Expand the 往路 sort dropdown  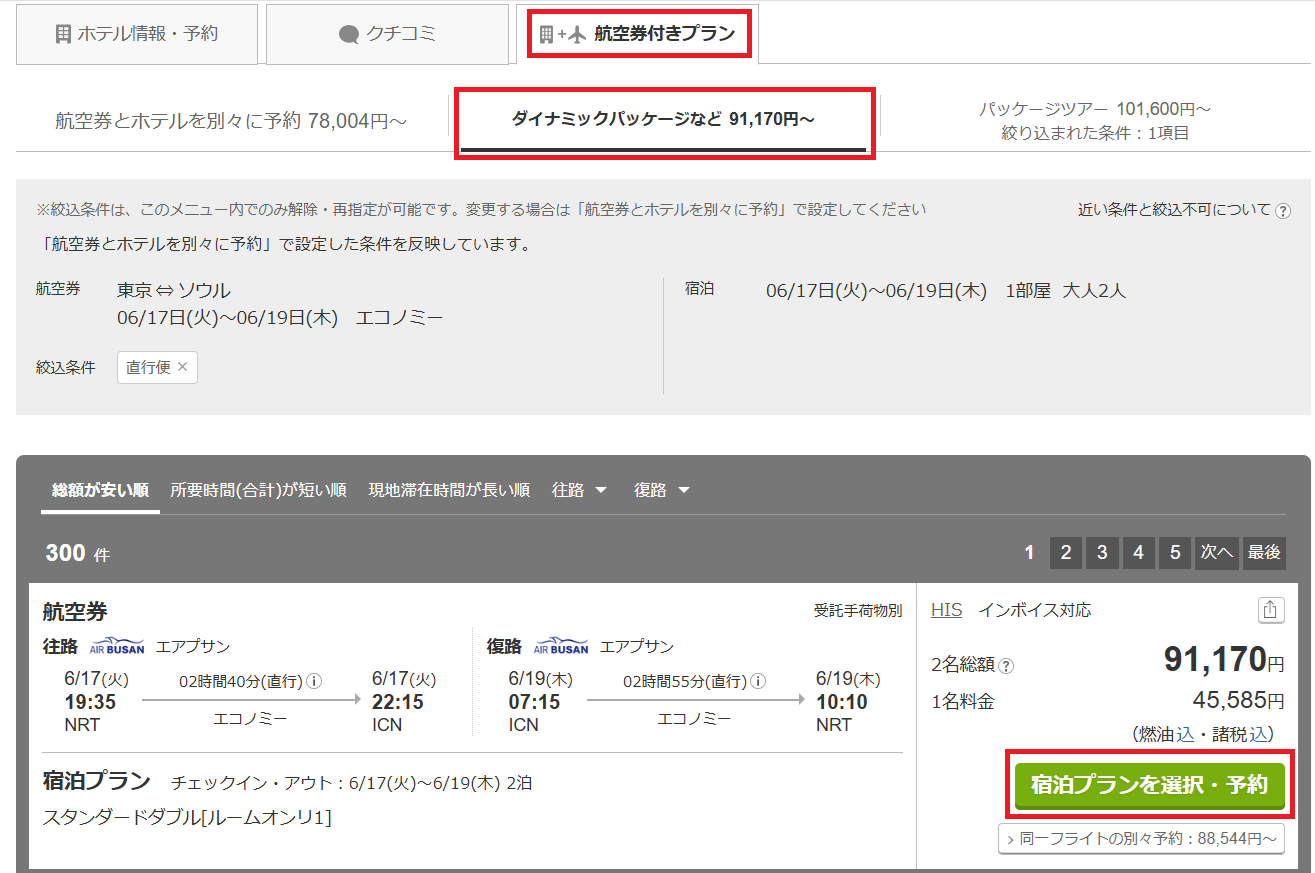coord(579,490)
